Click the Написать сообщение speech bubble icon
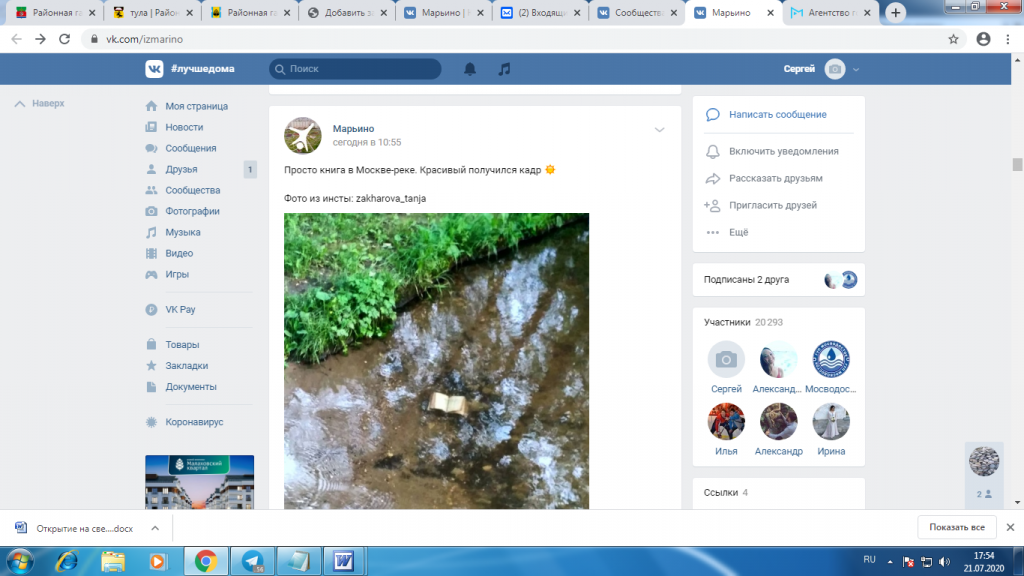 pyautogui.click(x=712, y=114)
